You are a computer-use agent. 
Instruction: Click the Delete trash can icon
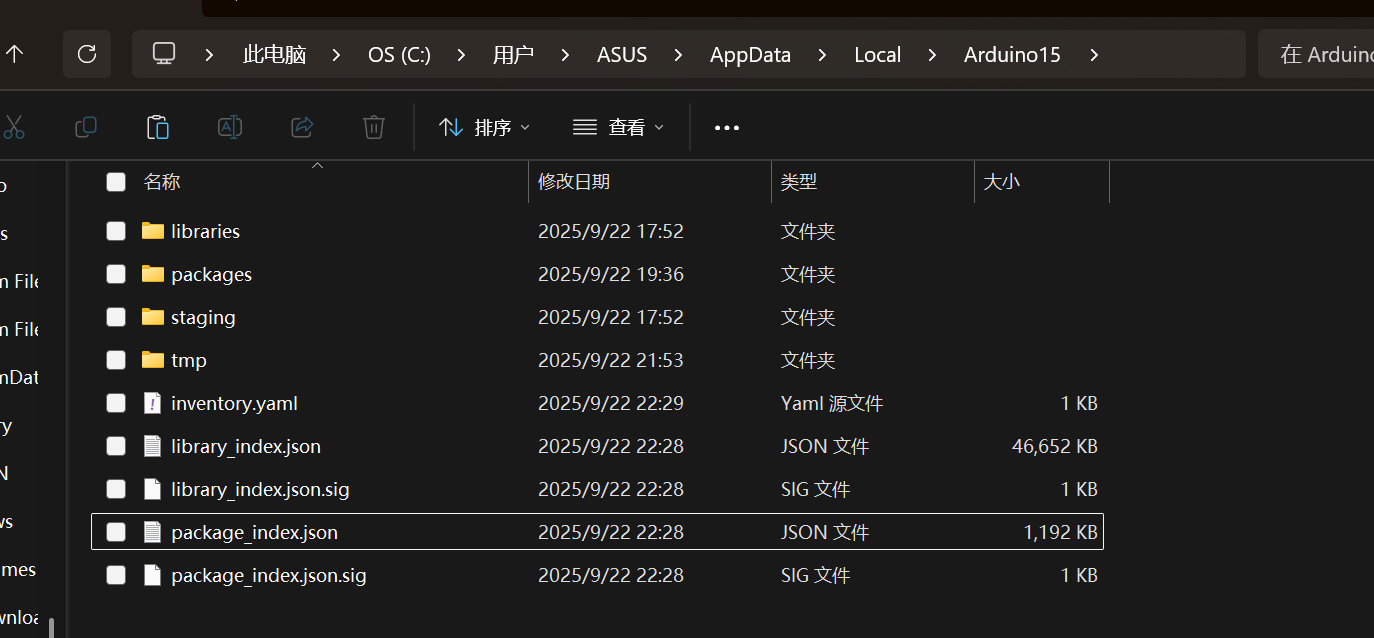[x=374, y=127]
